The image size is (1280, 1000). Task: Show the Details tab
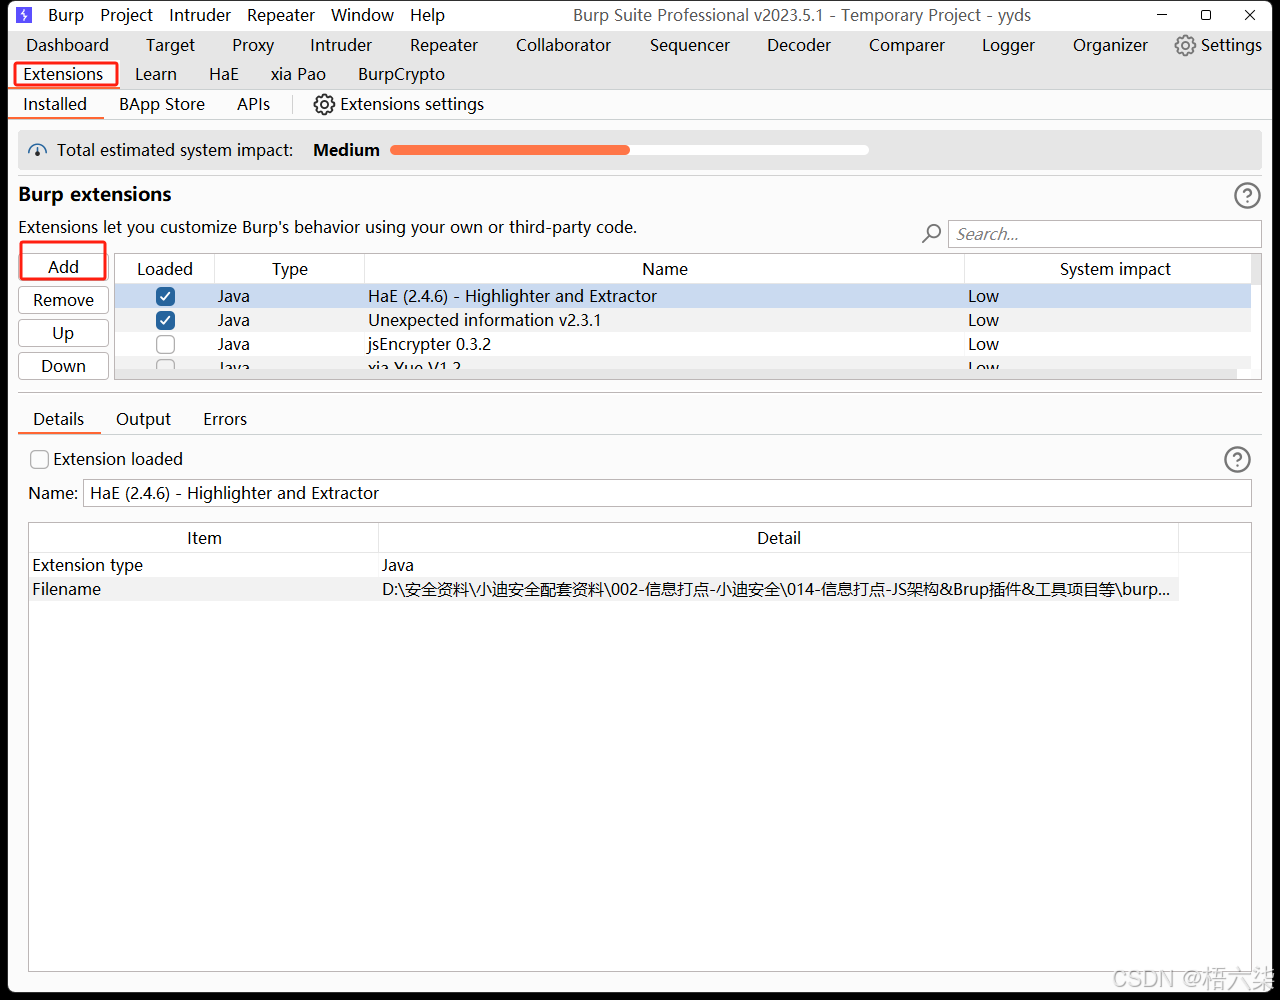[x=59, y=419]
